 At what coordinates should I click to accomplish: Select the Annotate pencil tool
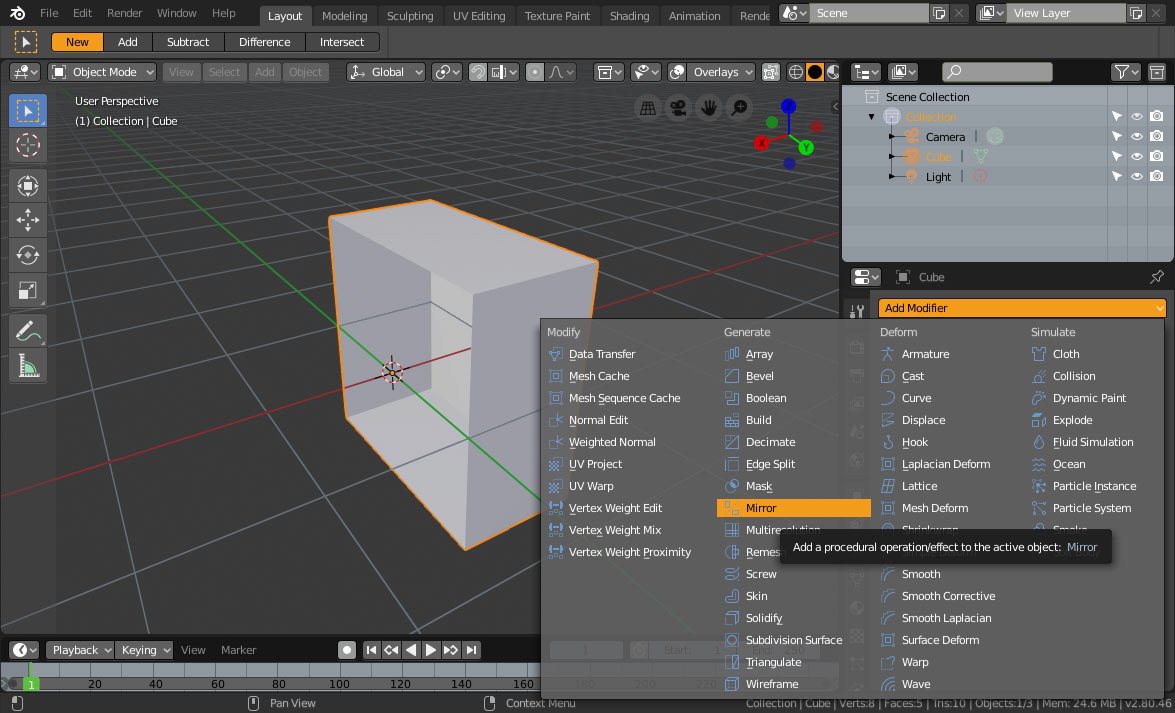click(28, 331)
